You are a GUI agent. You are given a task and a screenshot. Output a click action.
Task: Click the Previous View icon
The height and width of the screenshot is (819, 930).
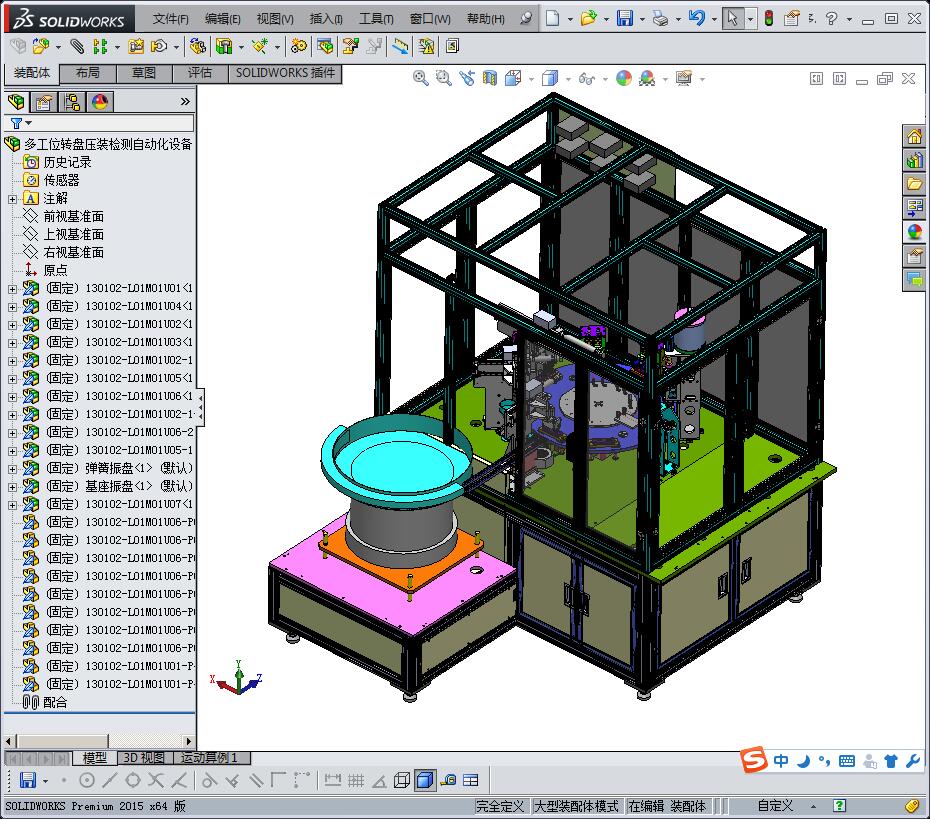click(467, 78)
